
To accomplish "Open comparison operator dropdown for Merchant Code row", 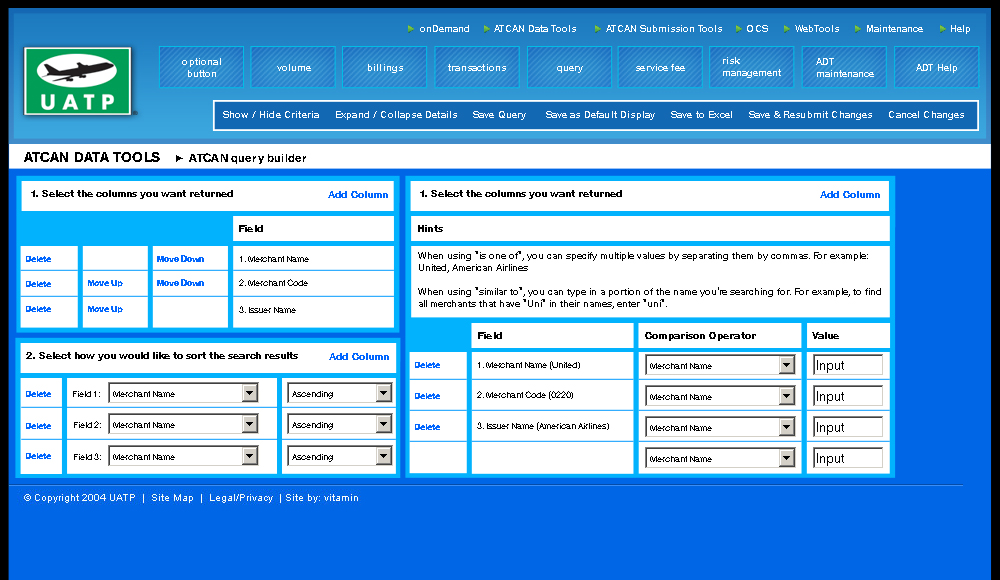I will 787,397.
